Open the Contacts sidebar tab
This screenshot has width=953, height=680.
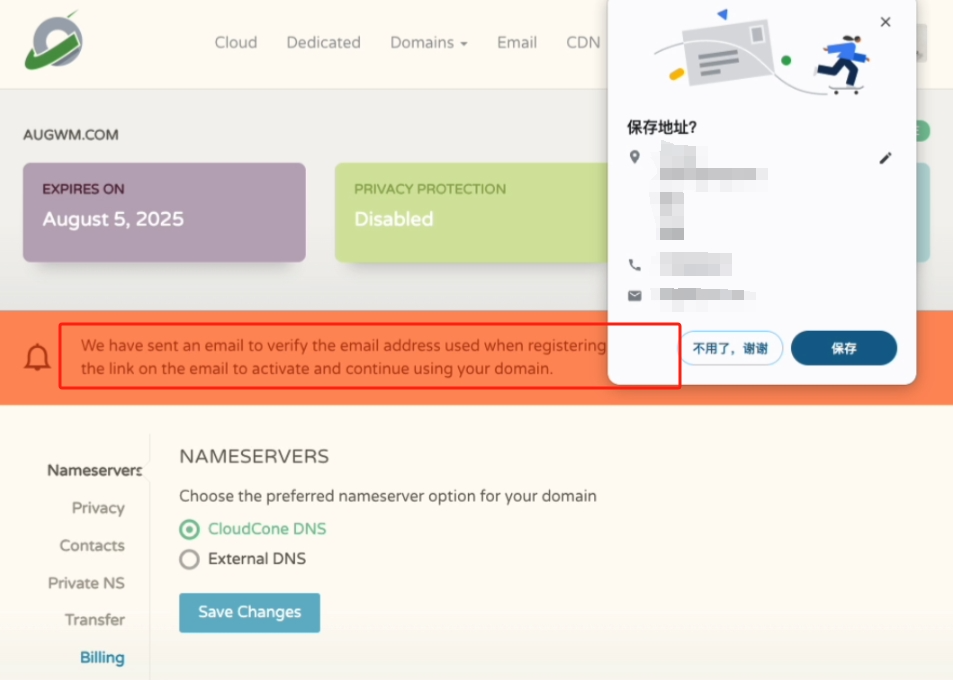[x=92, y=545]
